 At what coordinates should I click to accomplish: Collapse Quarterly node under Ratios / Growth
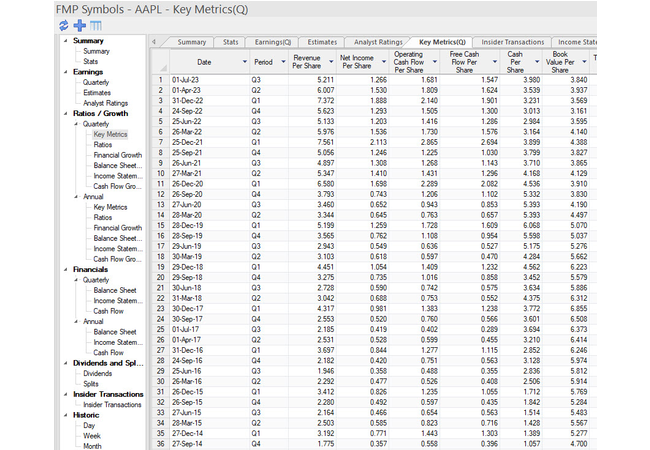pyautogui.click(x=76, y=124)
